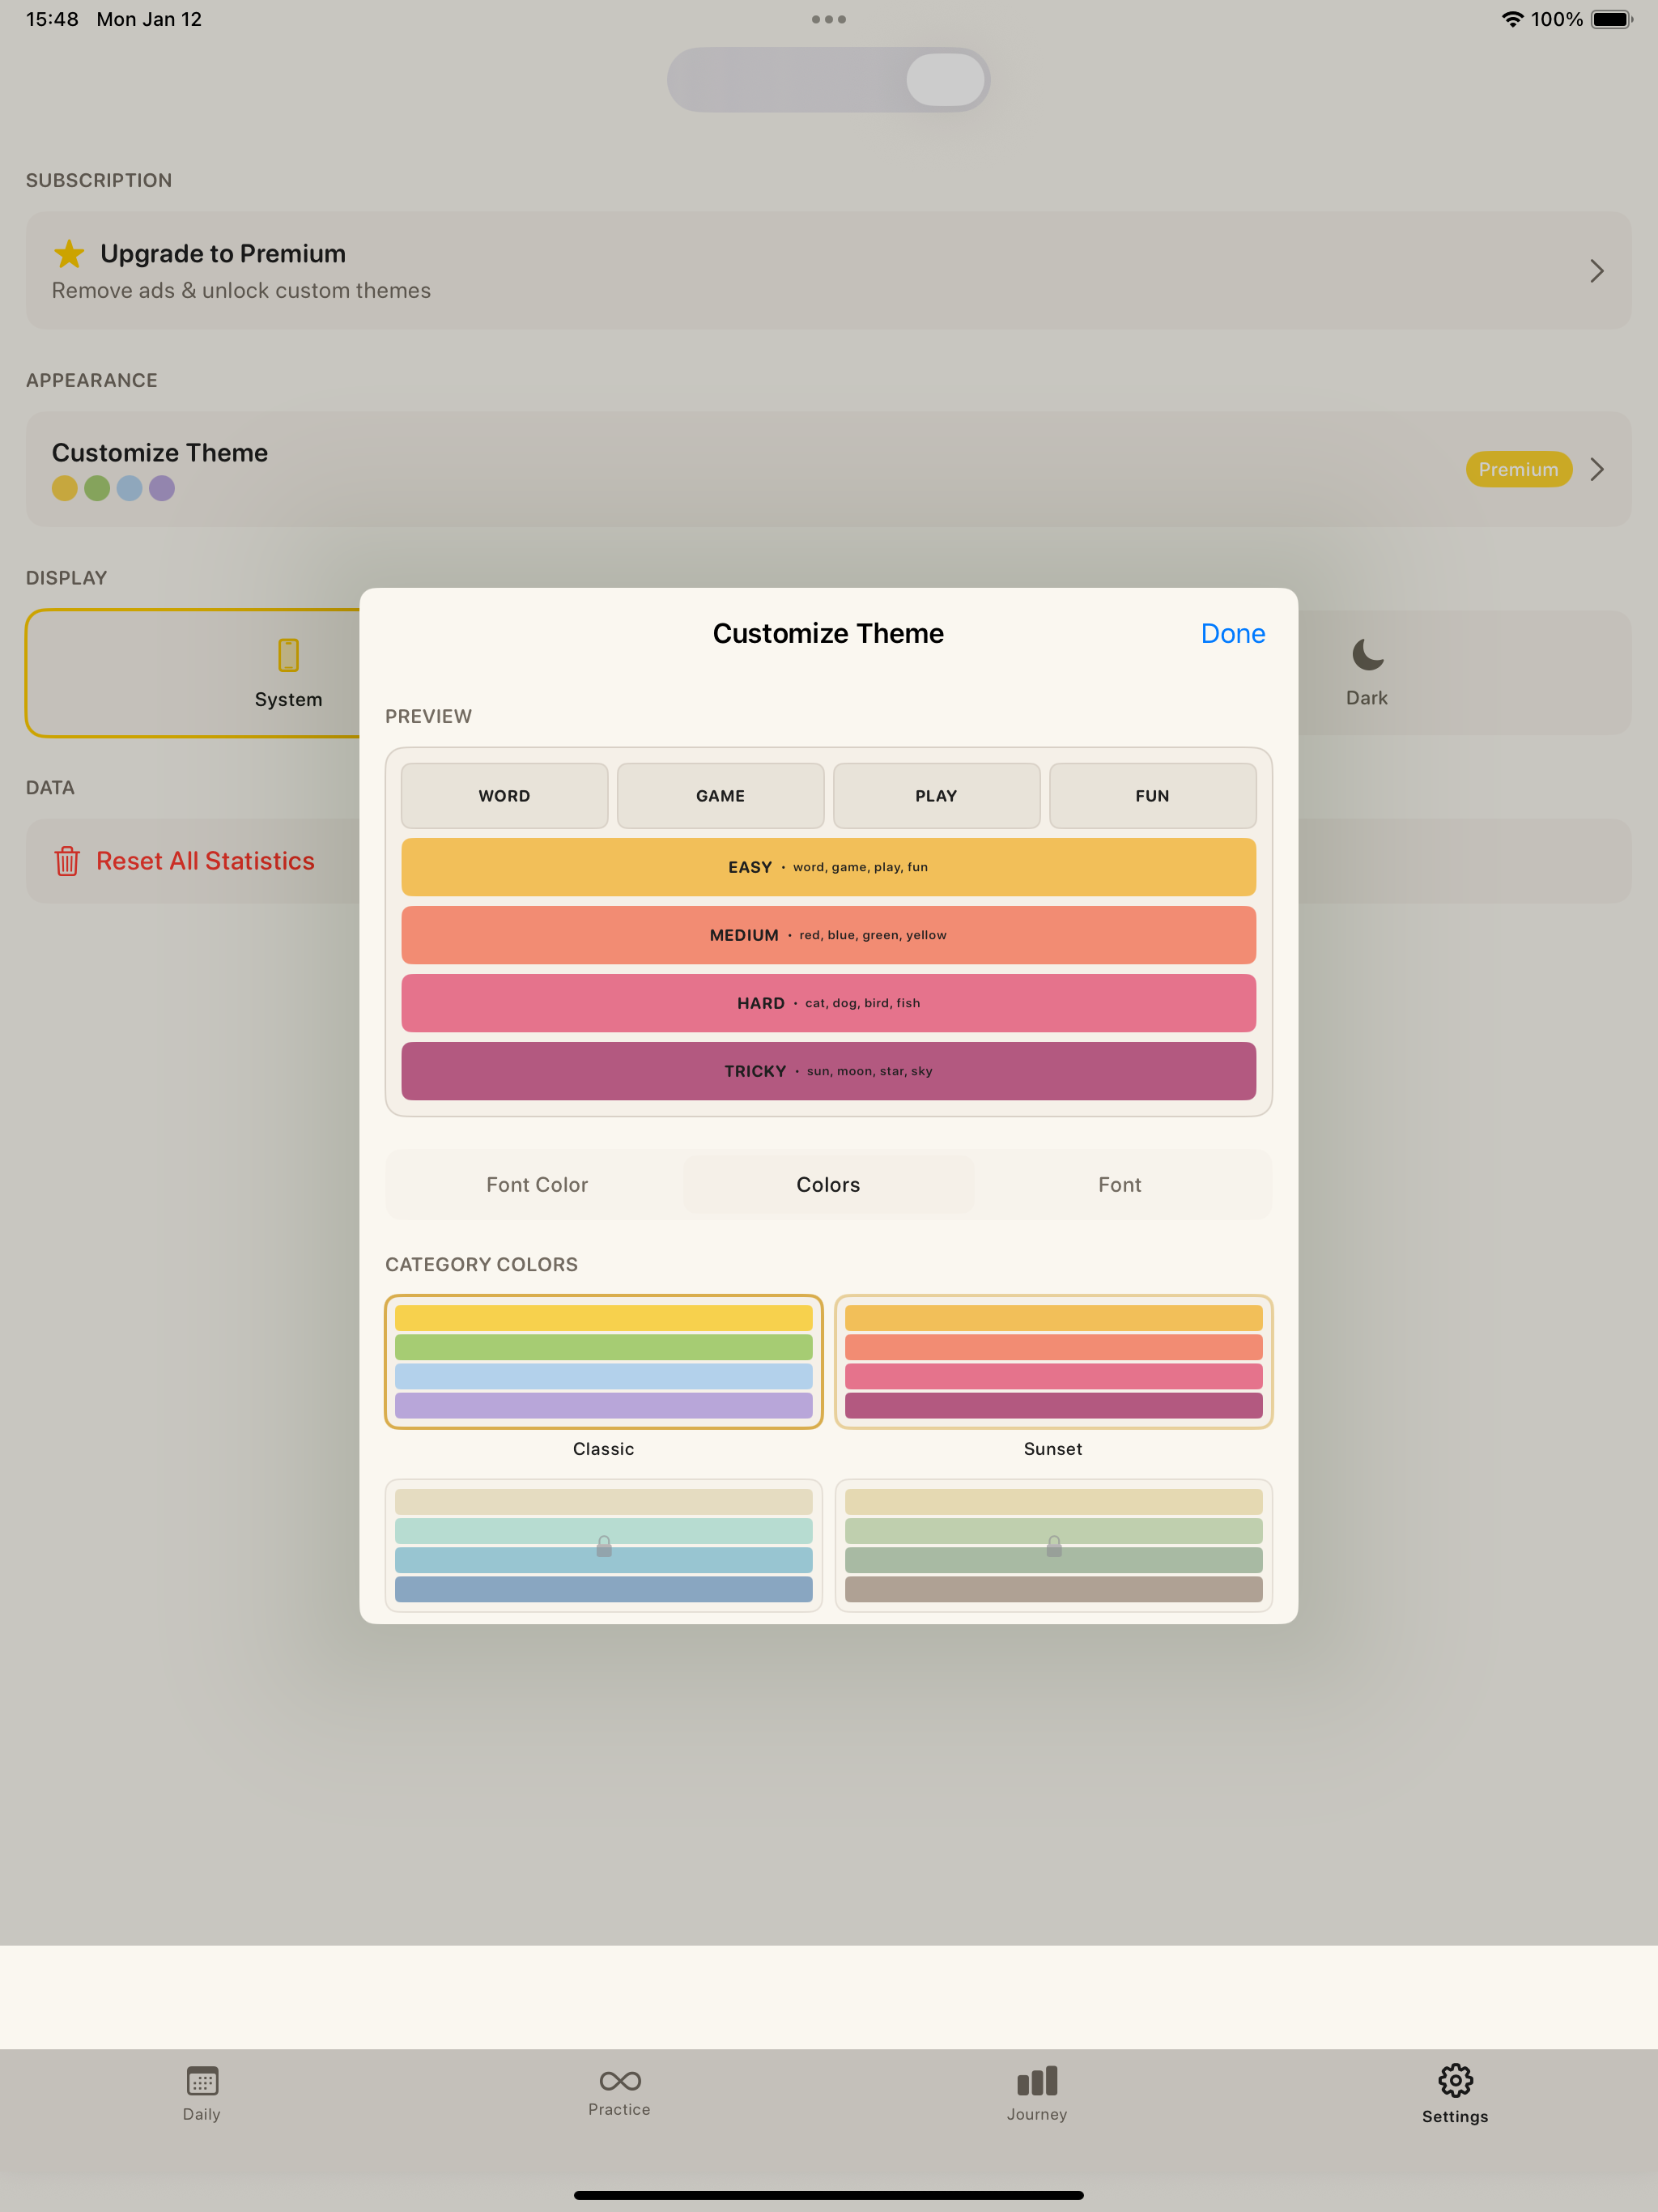The width and height of the screenshot is (1658, 2212).
Task: Tap the blue dot under Customize Theme
Action: click(x=129, y=488)
